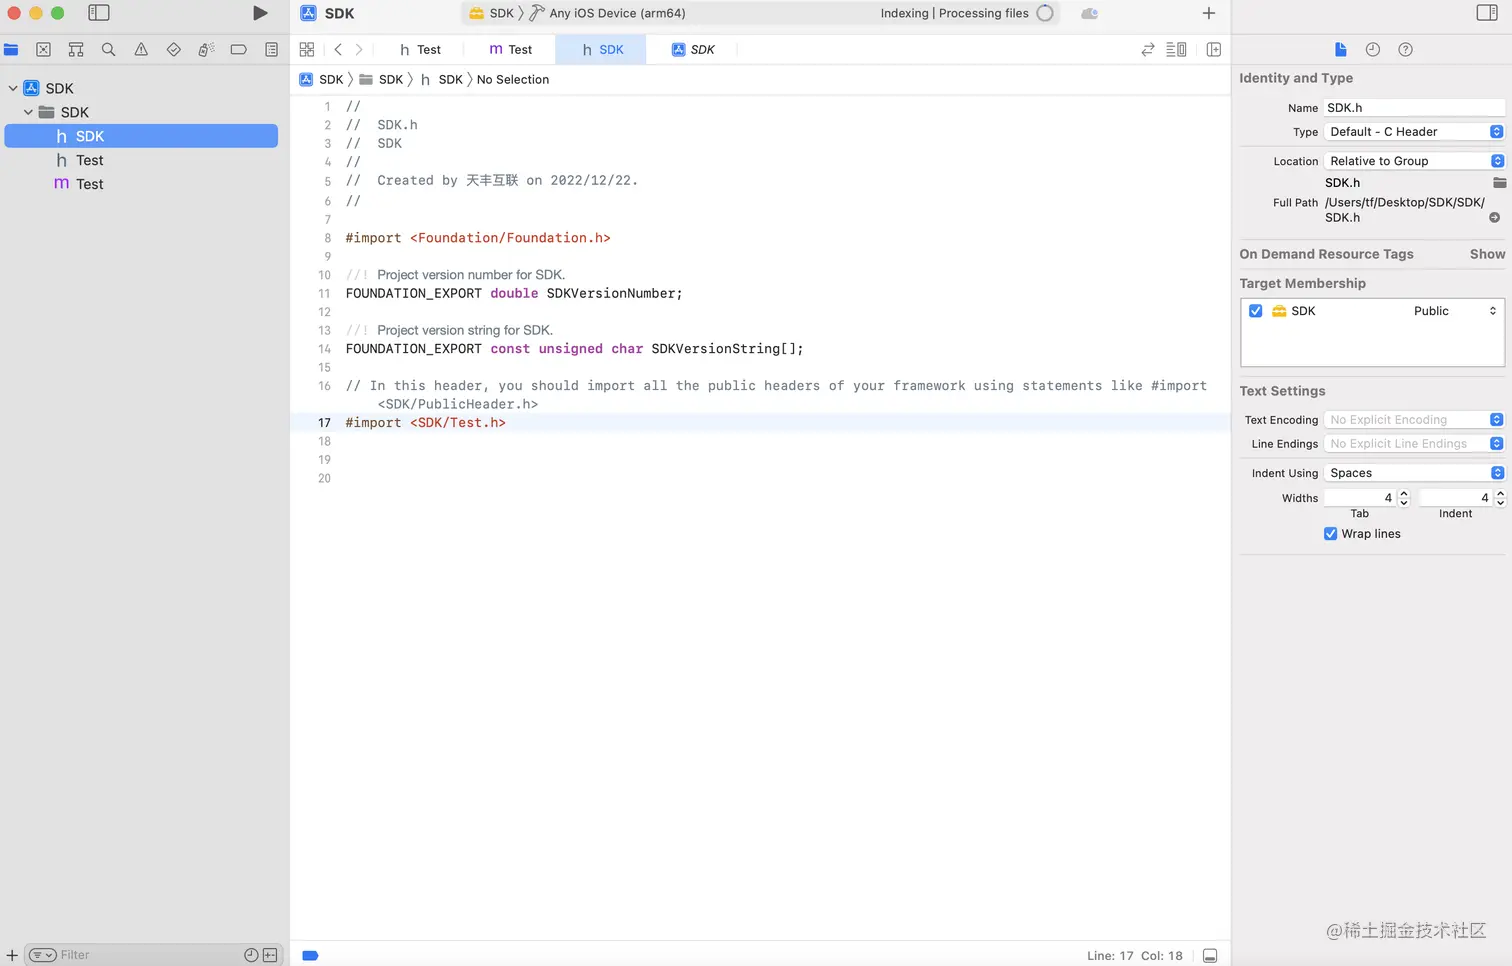Open the related items grid menu

tap(307, 49)
